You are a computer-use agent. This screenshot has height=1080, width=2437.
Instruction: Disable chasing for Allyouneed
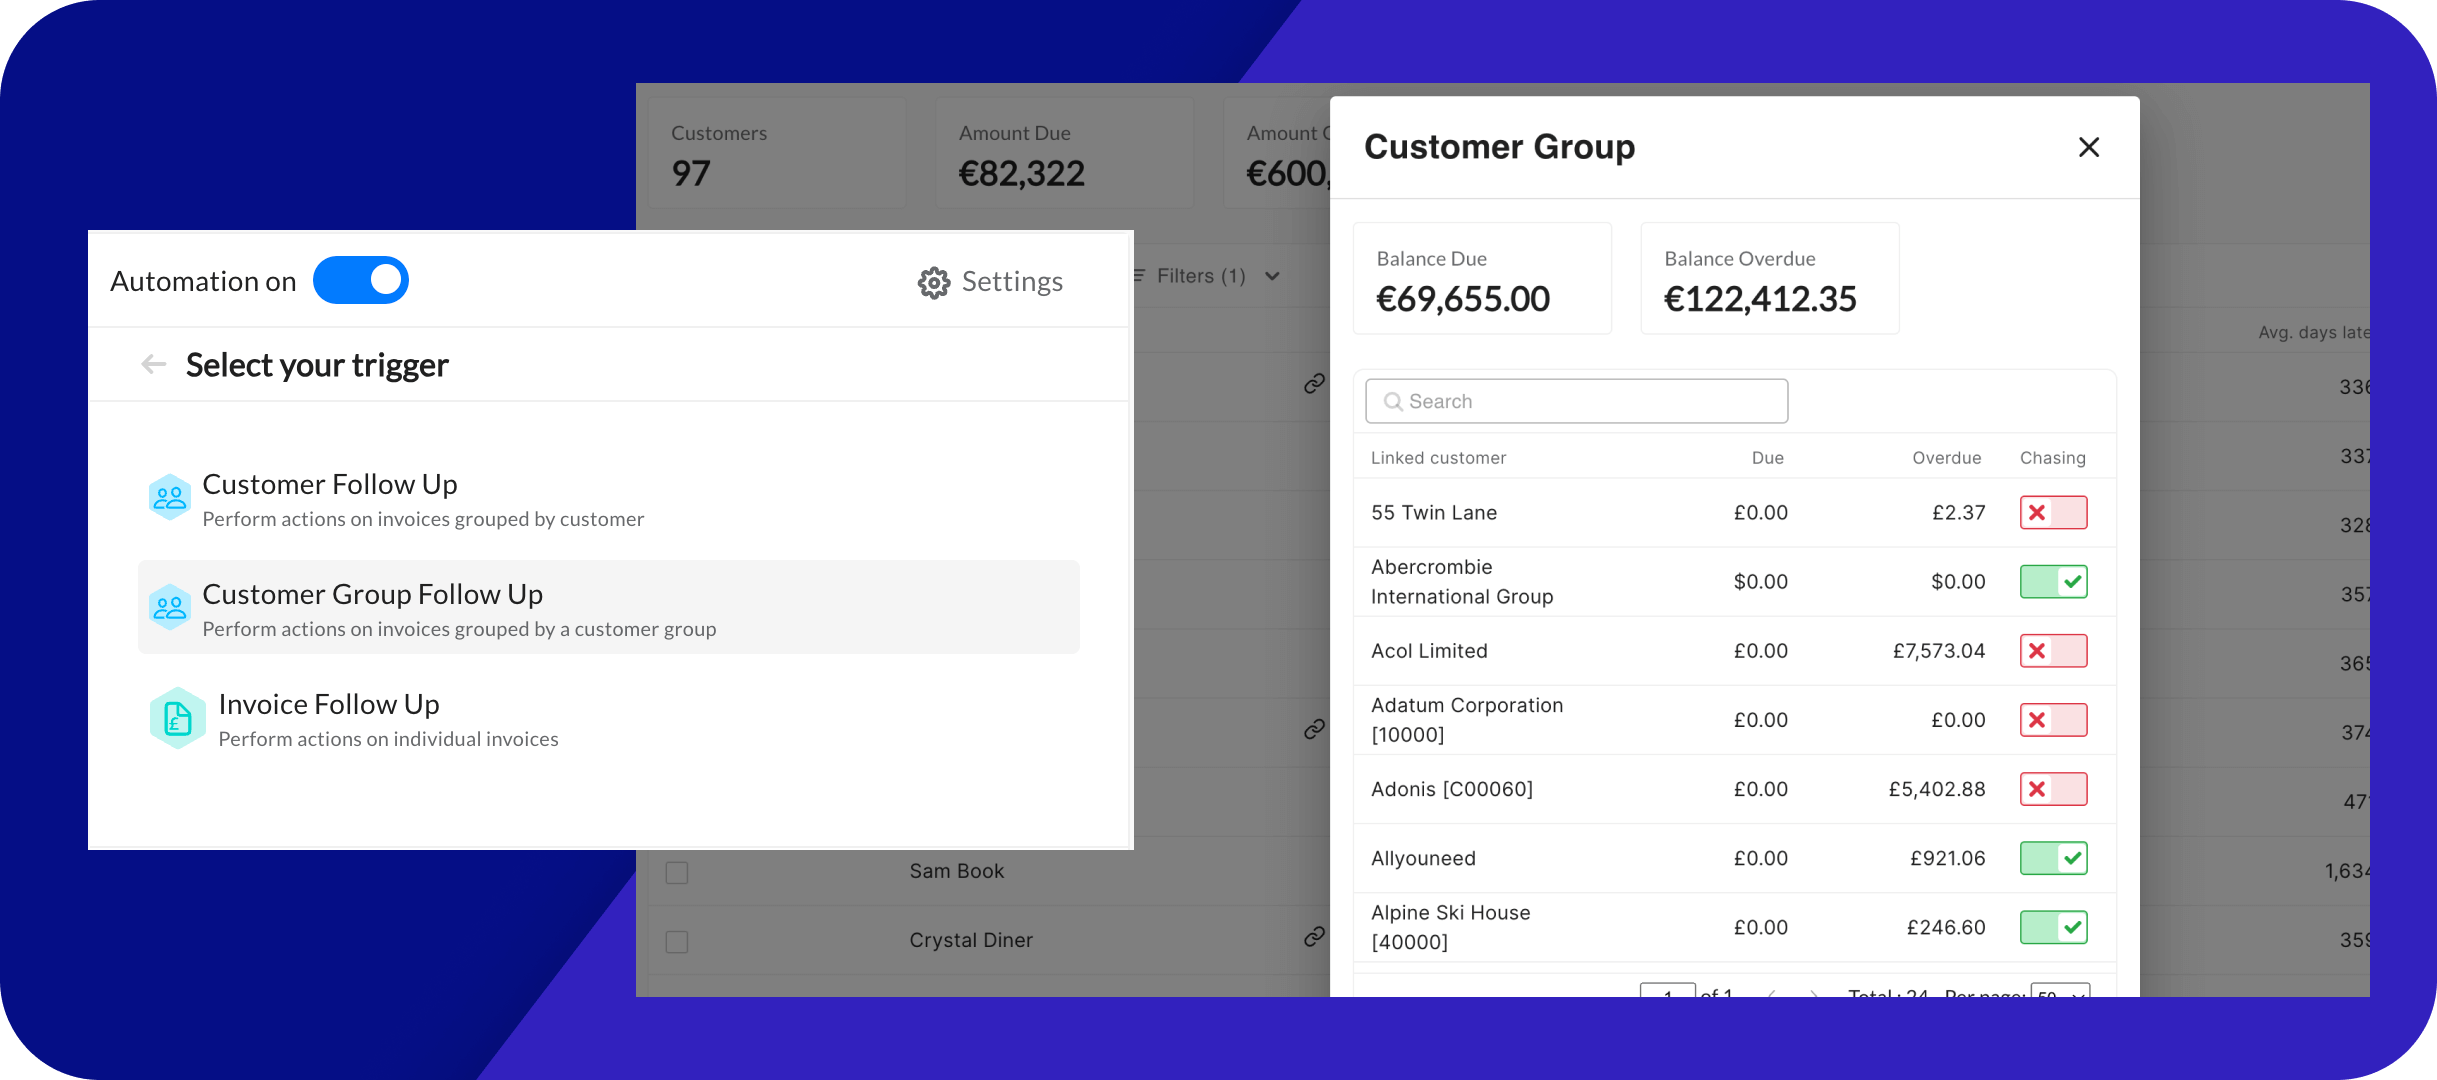[x=2053, y=858]
